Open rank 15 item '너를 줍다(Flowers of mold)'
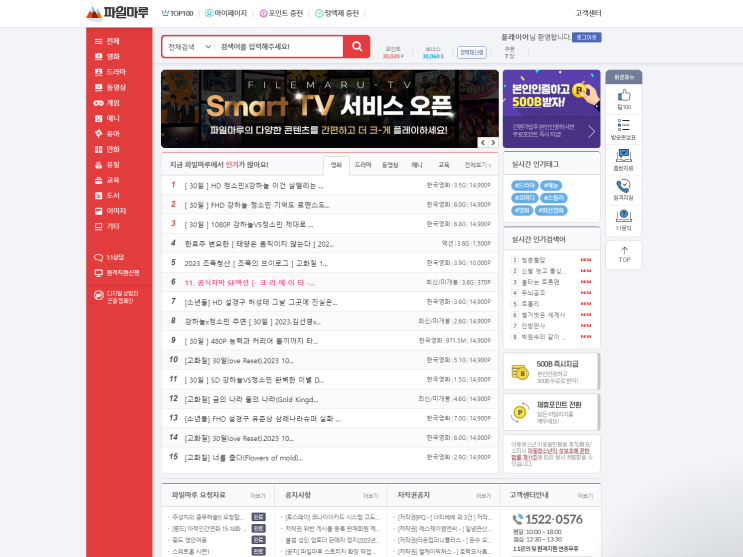743x557 pixels. pos(244,458)
